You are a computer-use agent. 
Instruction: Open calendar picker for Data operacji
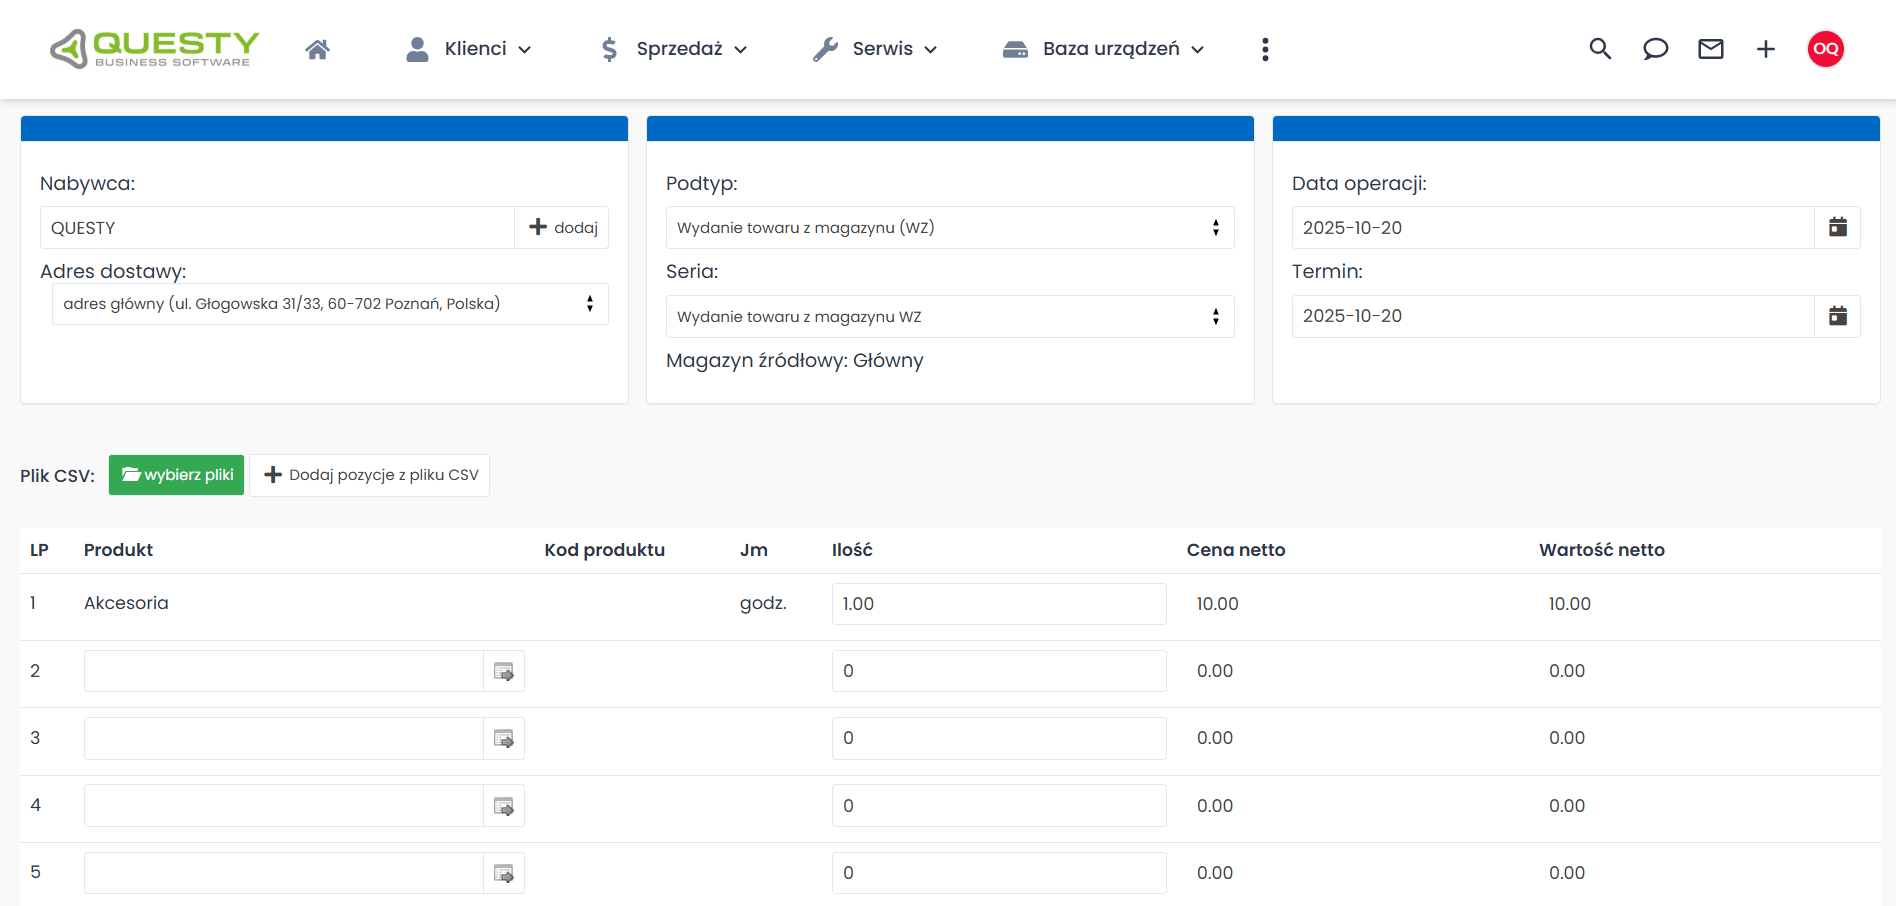pos(1837,227)
